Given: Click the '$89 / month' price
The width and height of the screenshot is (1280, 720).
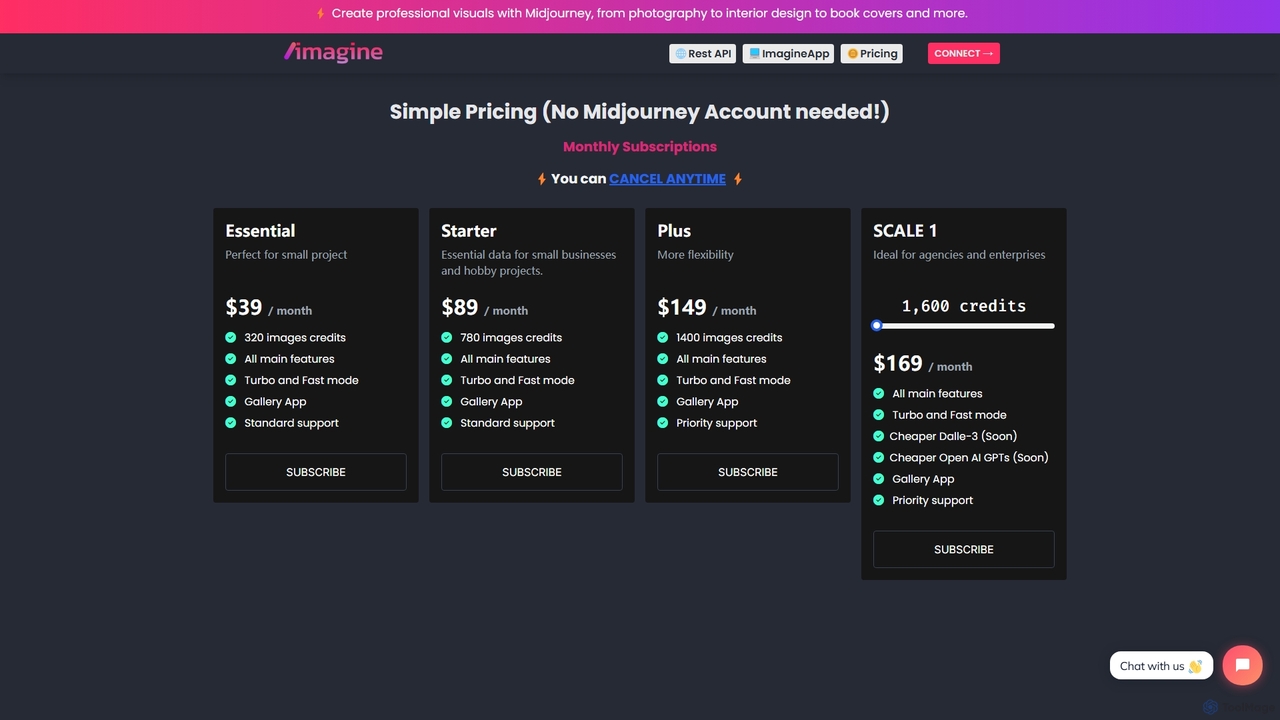Looking at the screenshot, I should click(x=485, y=308).
